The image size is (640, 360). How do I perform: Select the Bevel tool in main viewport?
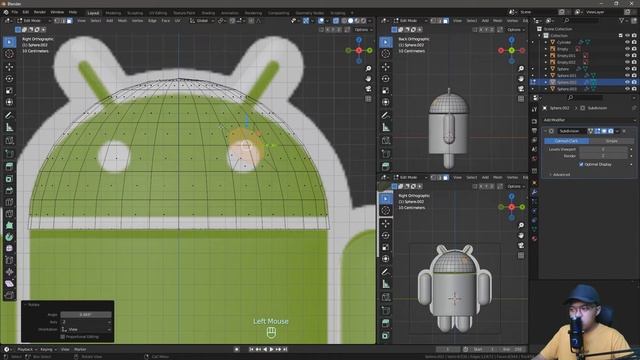pos(9,191)
